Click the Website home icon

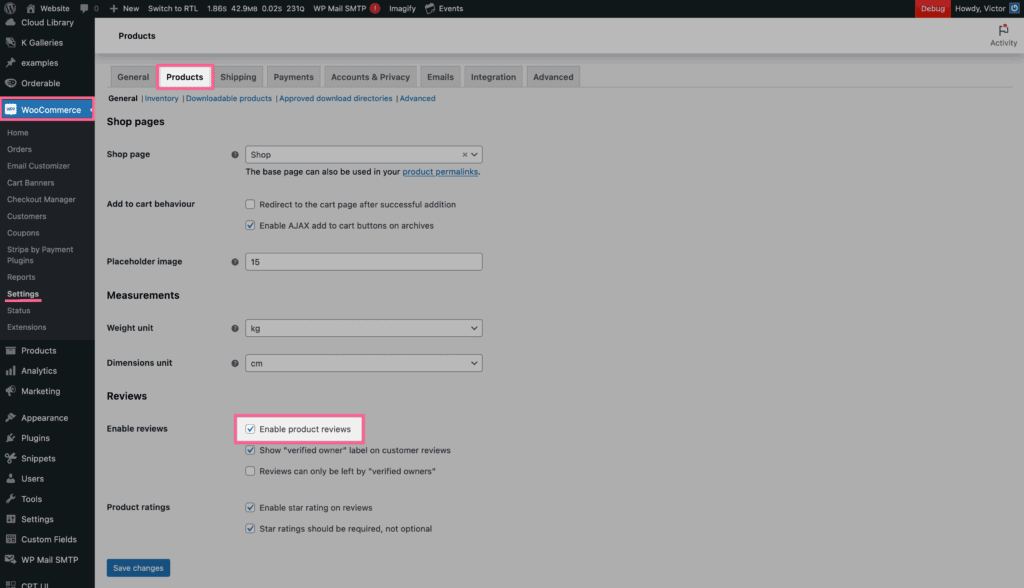31,8
